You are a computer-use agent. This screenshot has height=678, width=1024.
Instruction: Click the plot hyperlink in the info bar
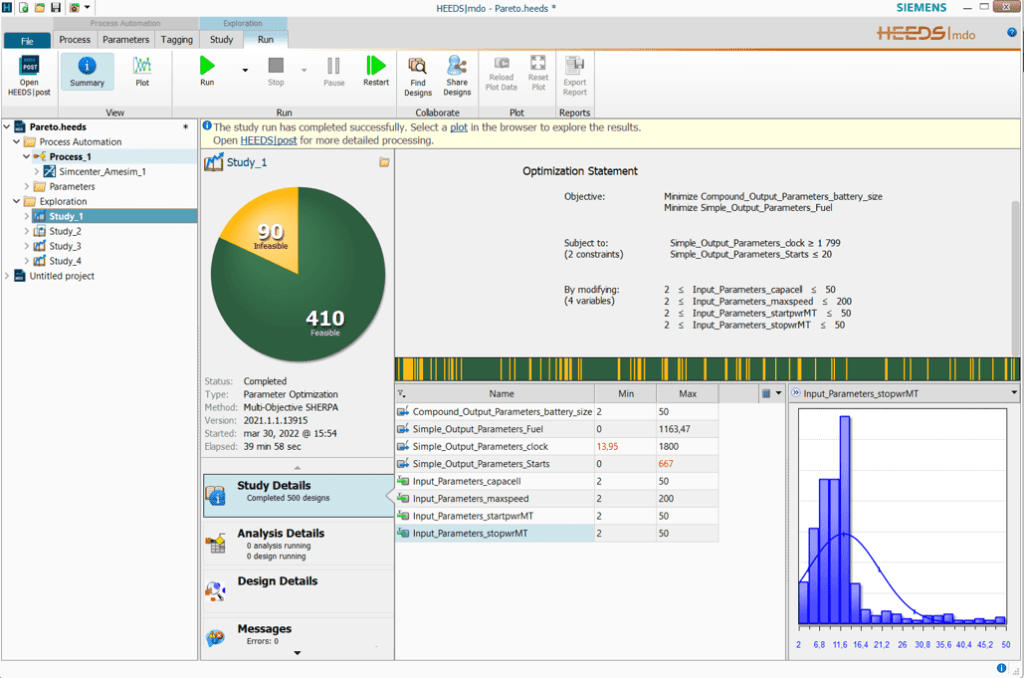tap(458, 128)
